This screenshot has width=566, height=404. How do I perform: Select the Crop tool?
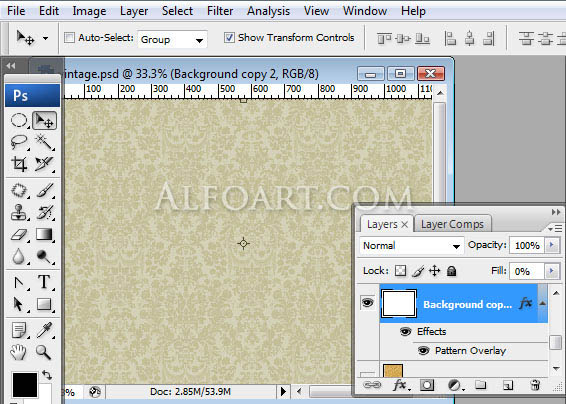coord(19,164)
